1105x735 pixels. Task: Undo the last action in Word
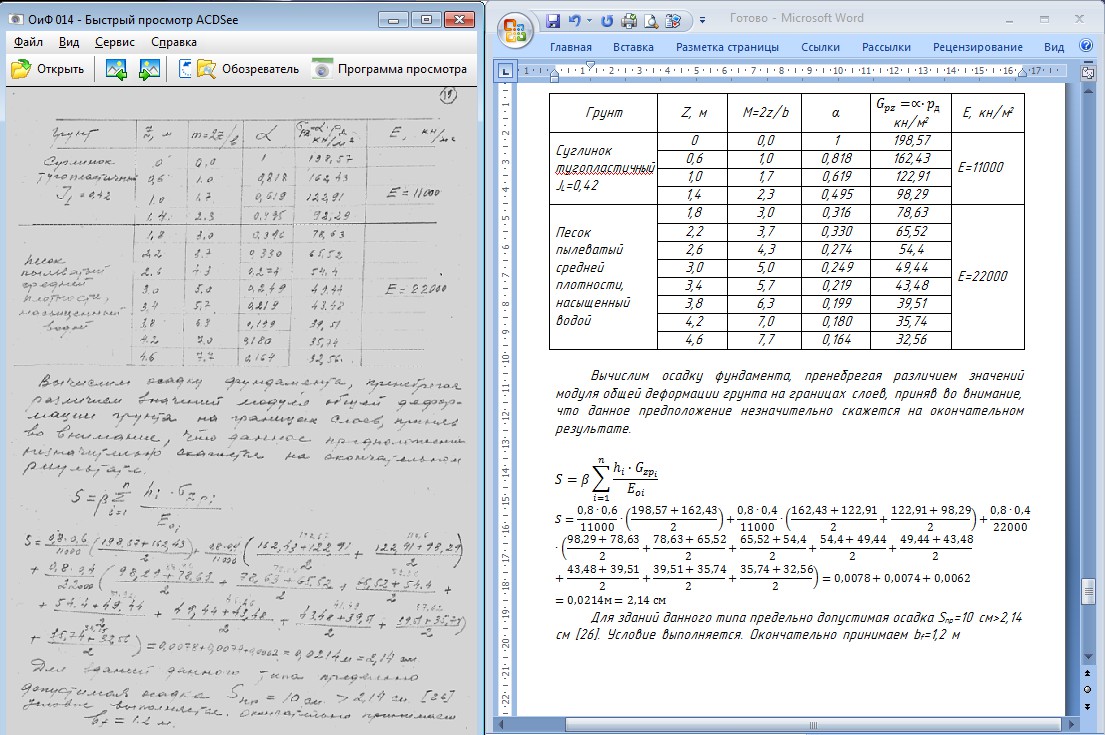575,20
